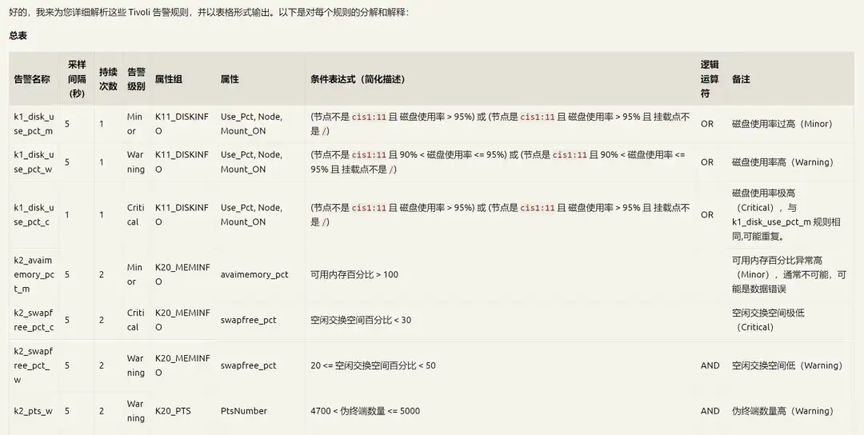Screen dimensions: 864x435
Task: Select the k2_swapfree_pct_c alert name cell
Action: [34, 320]
